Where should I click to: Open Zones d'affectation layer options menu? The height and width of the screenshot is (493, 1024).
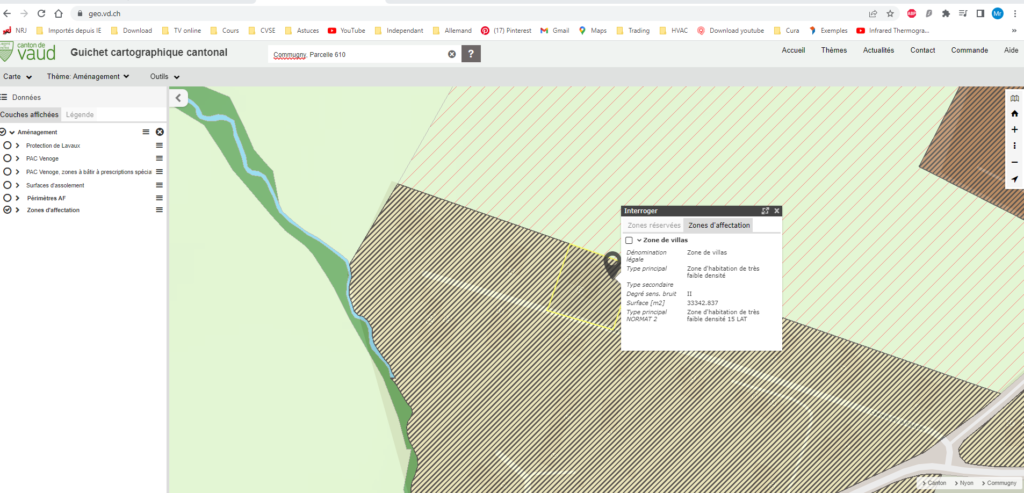pyautogui.click(x=159, y=210)
